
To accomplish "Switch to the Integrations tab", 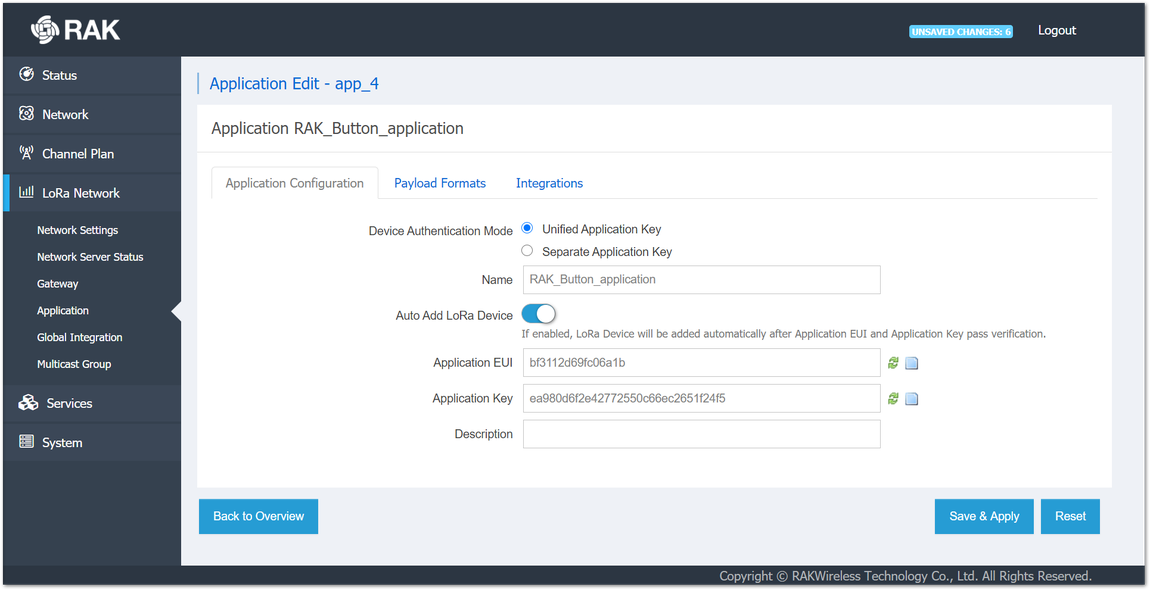I will [549, 183].
